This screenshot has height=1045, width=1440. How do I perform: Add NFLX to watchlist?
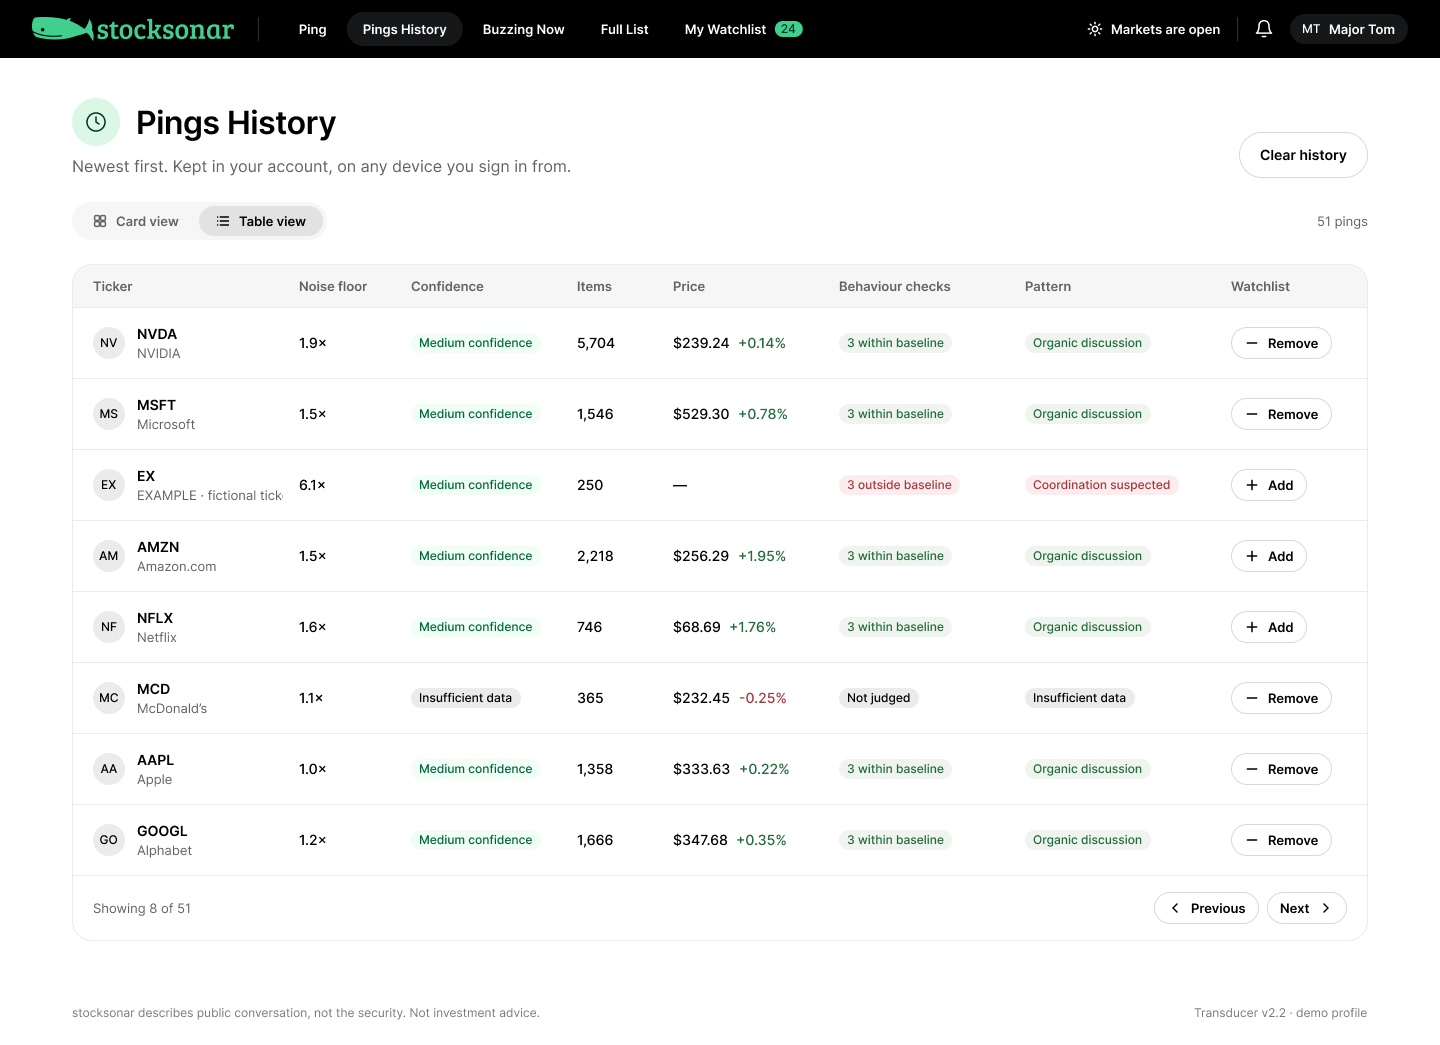(1269, 627)
